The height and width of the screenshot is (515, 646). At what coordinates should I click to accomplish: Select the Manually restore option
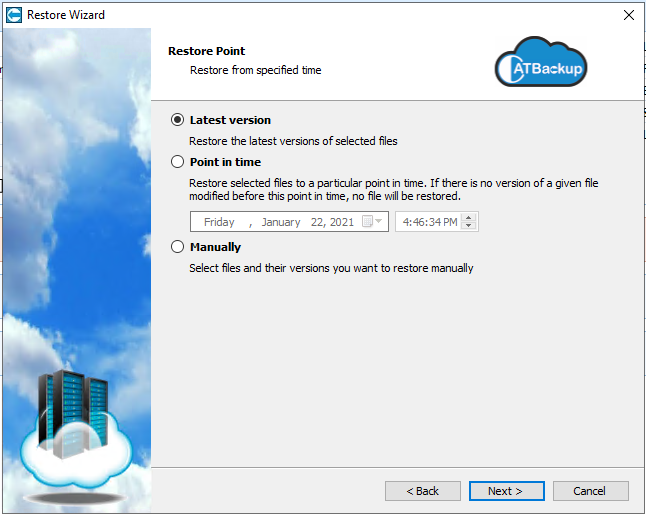tap(178, 247)
